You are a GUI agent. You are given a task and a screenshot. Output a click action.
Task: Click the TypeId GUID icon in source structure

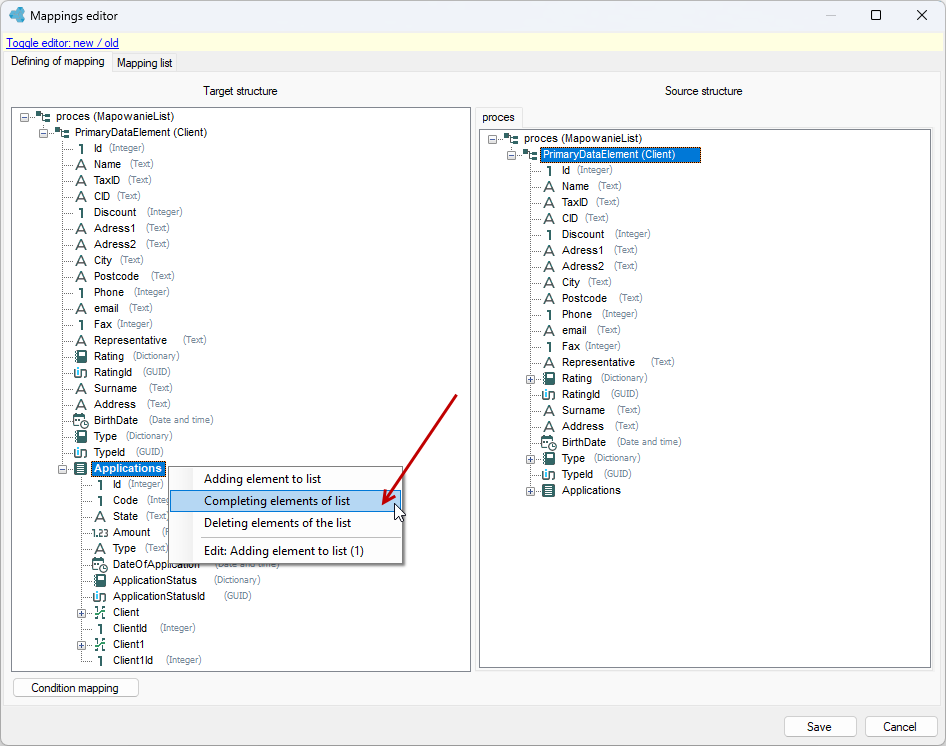548,474
